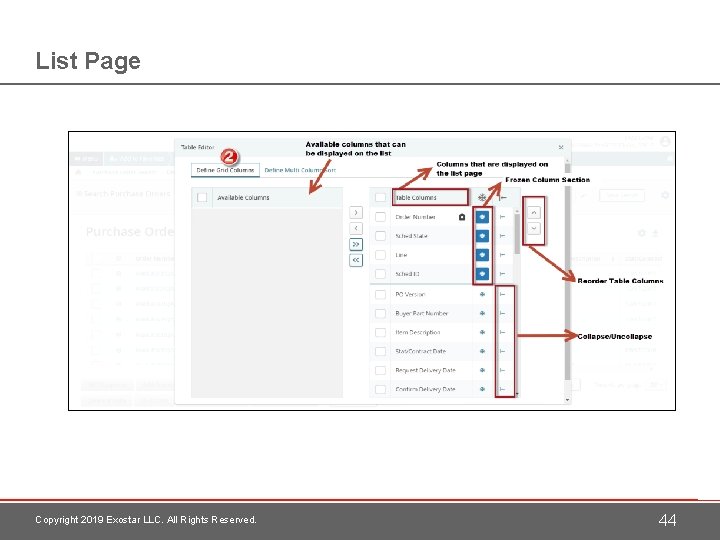Unfreeze the Line column snowflake
This screenshot has width=720, height=540.
(x=482, y=255)
